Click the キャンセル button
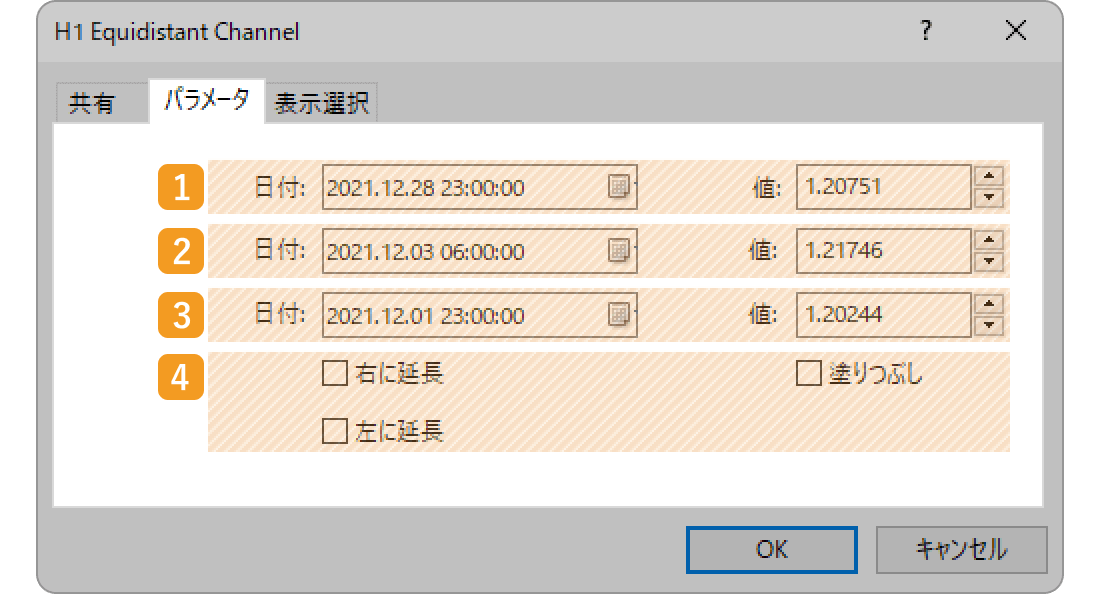1100x594 pixels. pos(962,549)
